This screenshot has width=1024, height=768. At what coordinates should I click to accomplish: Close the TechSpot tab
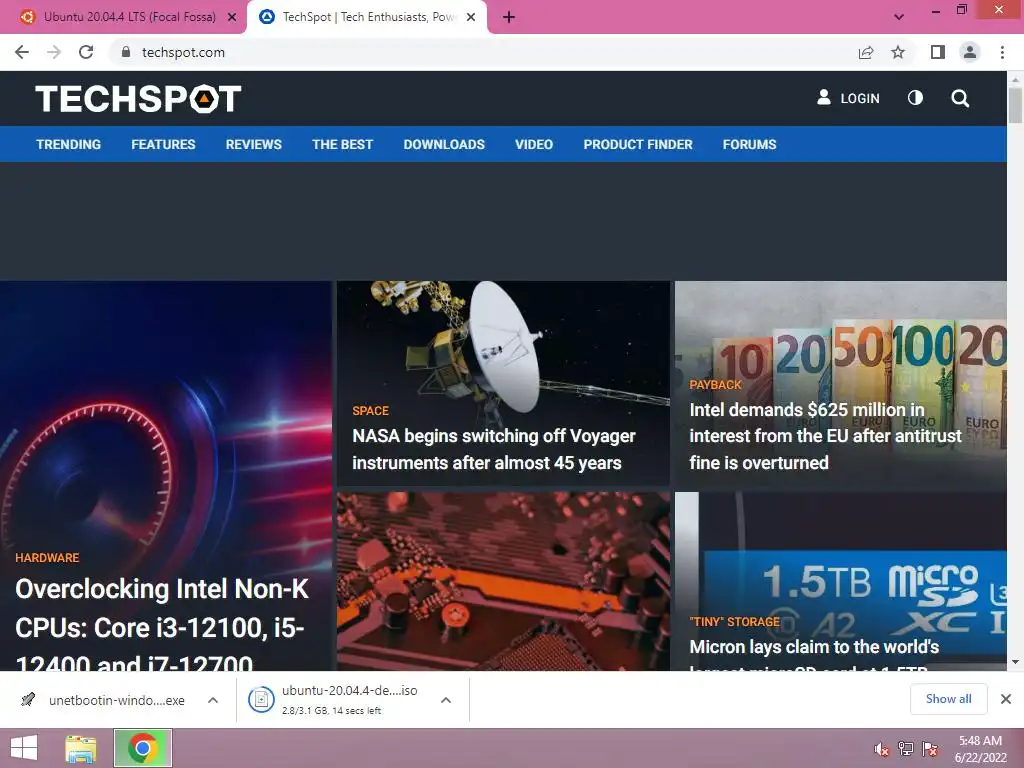[x=471, y=17]
